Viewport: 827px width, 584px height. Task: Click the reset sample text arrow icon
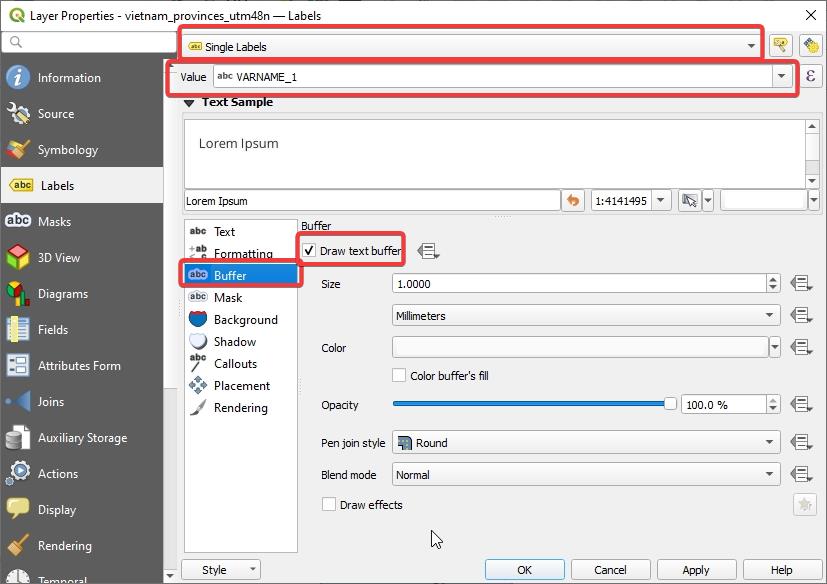point(573,201)
